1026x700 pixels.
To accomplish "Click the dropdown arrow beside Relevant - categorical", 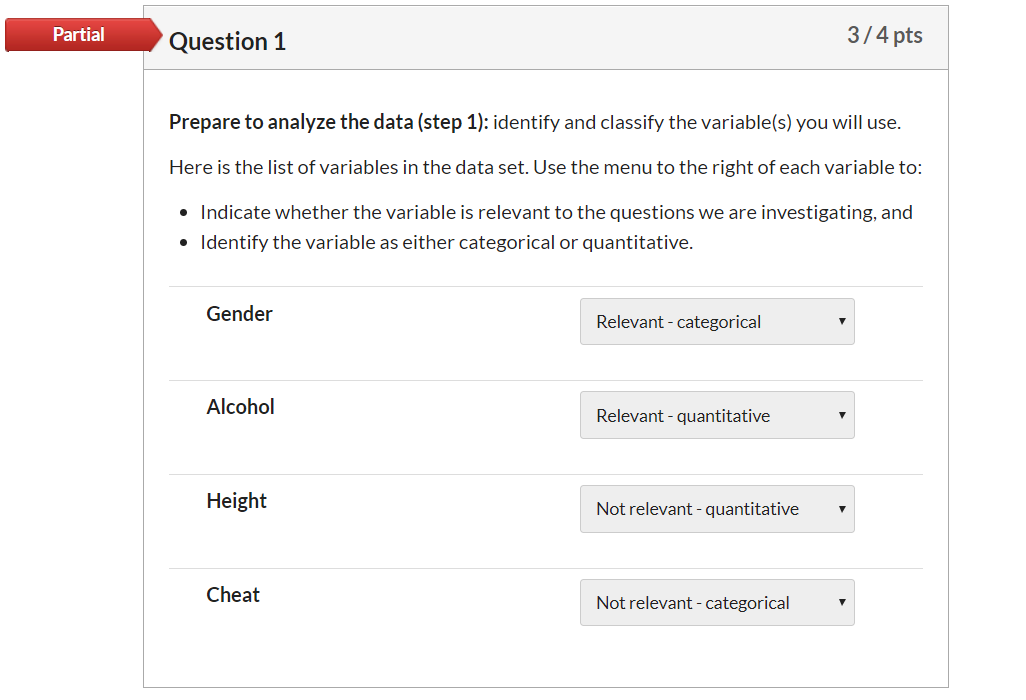I will point(841,321).
